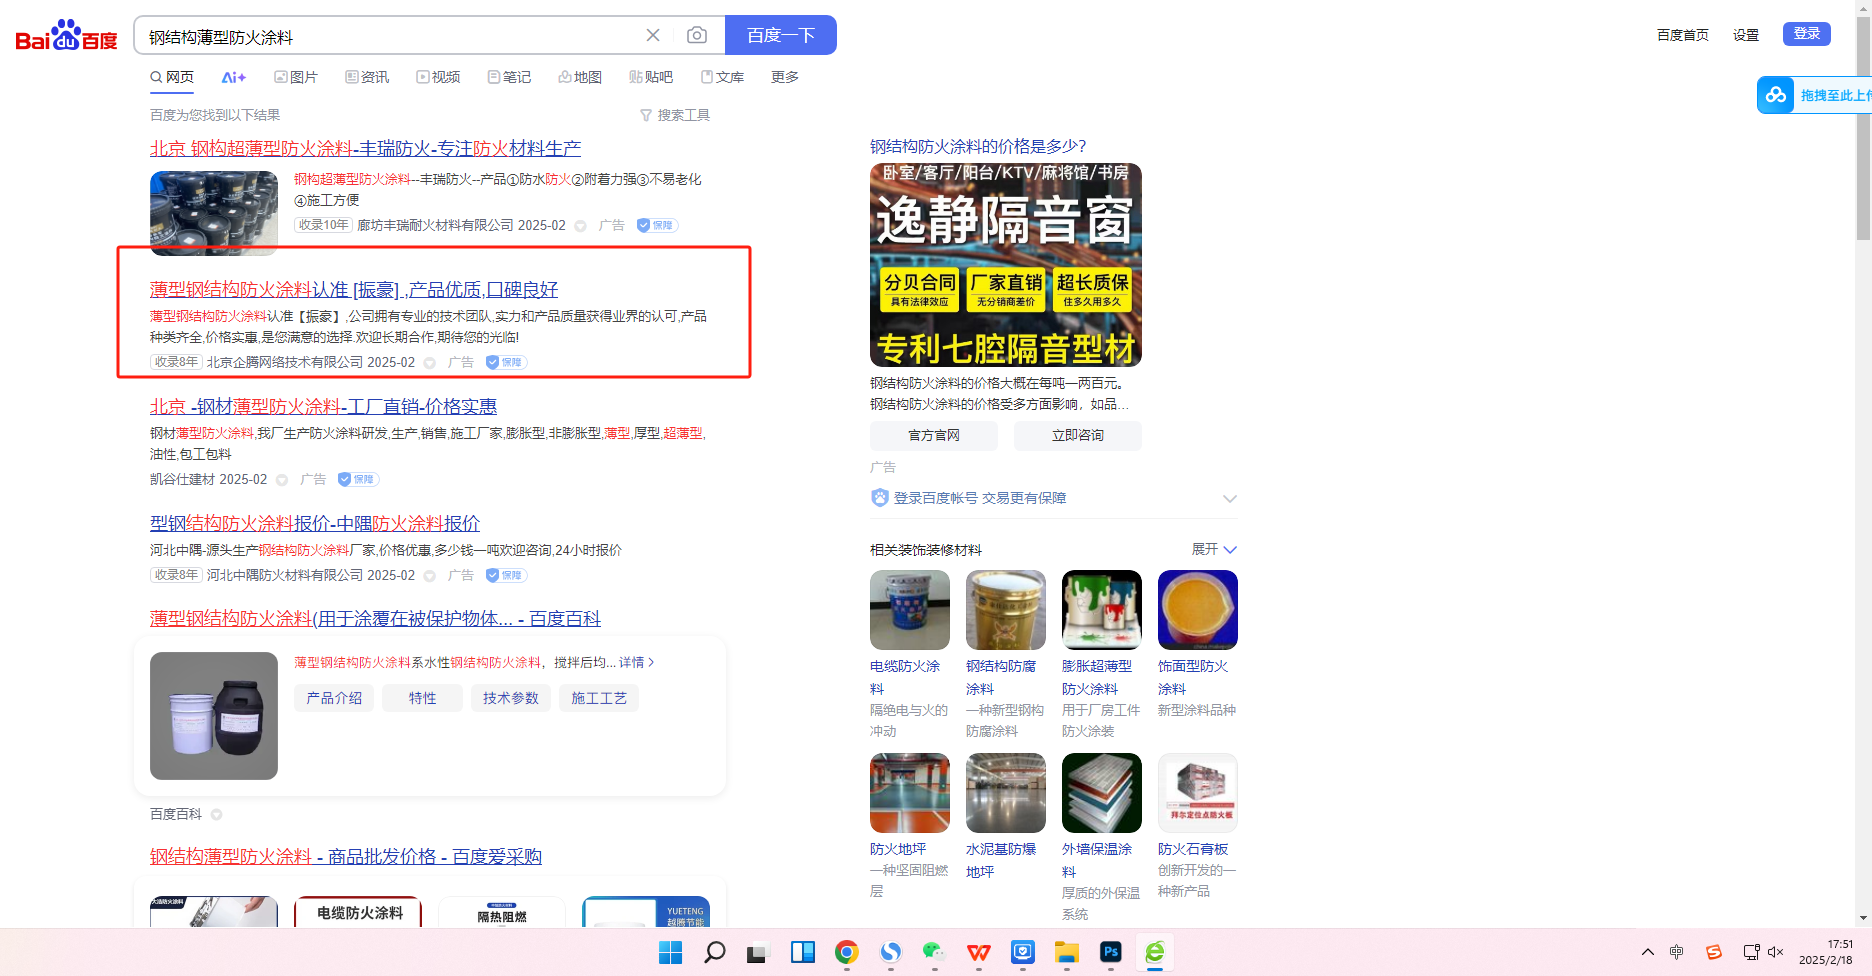Select the 钢结构防腐涂料 related material thumbnail
Image resolution: width=1872 pixels, height=976 pixels.
tap(1006, 610)
